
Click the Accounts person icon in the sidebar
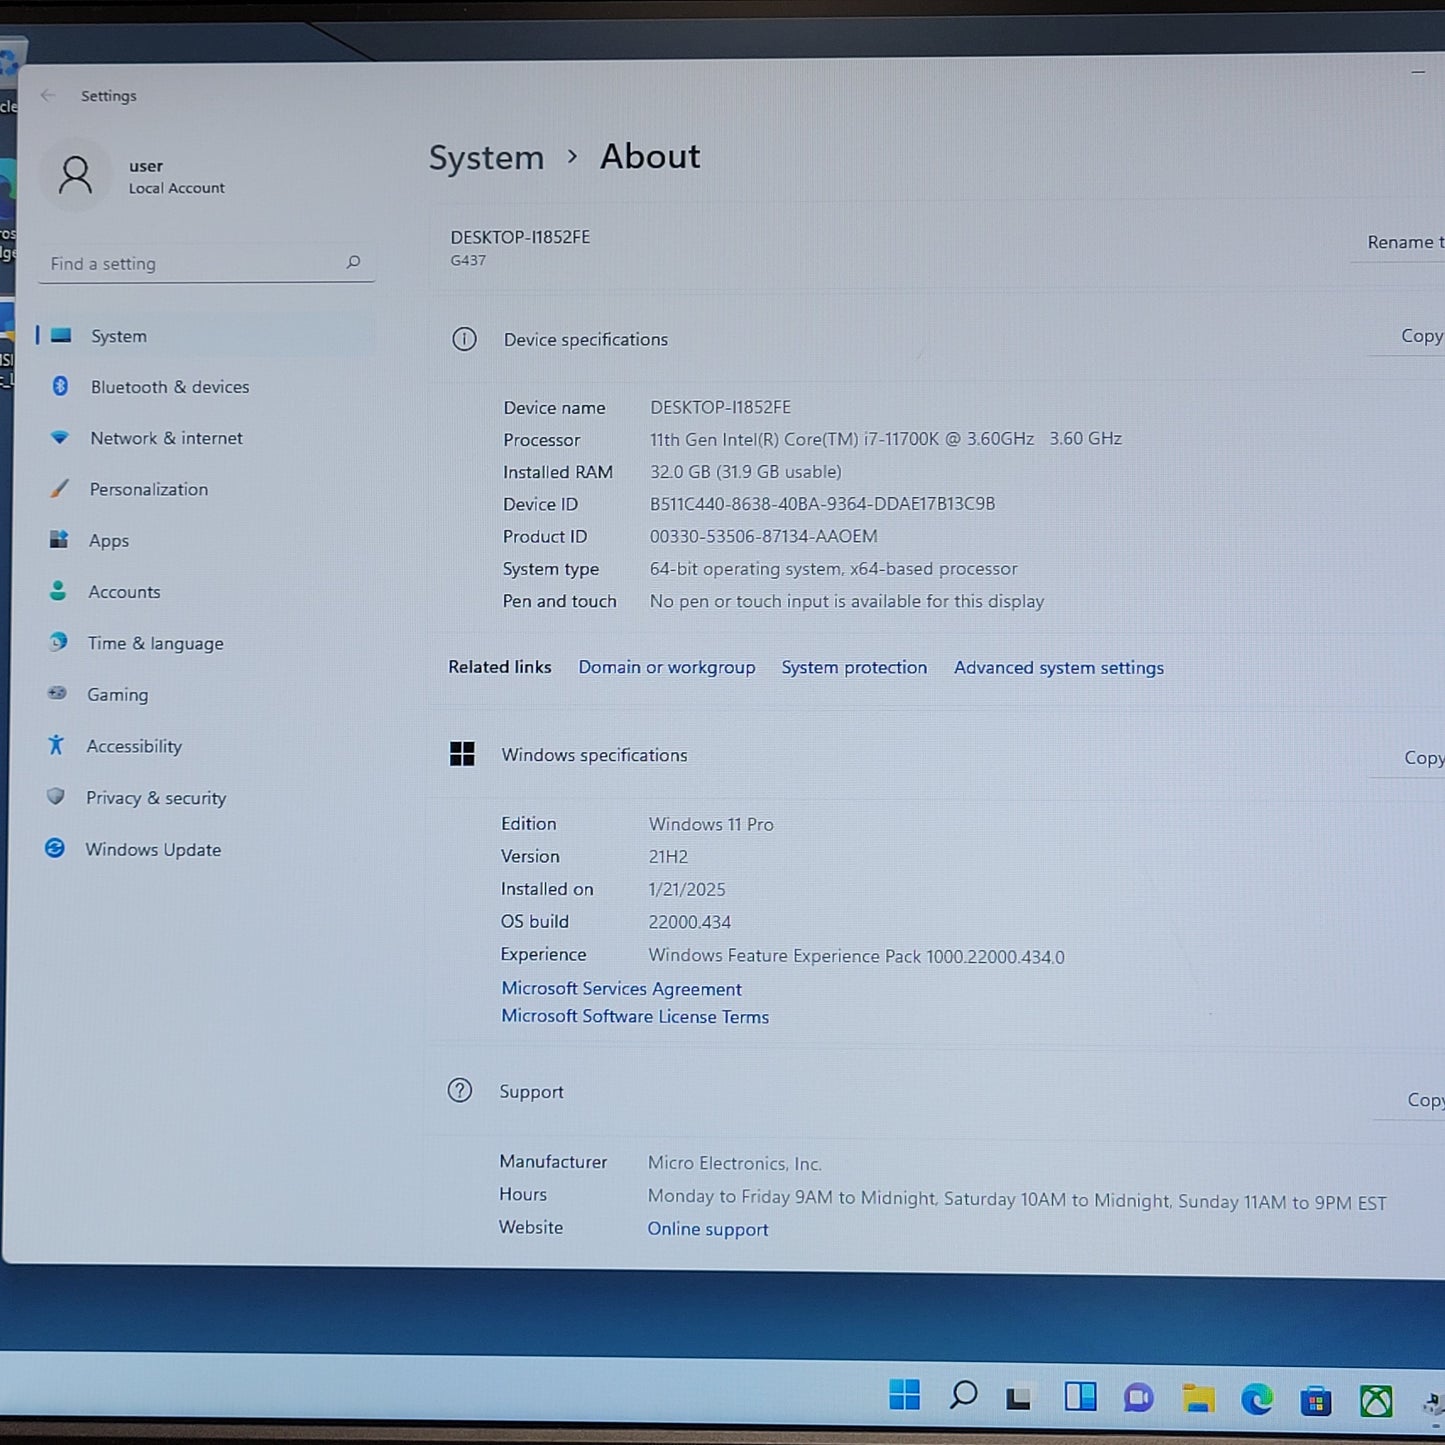[58, 591]
